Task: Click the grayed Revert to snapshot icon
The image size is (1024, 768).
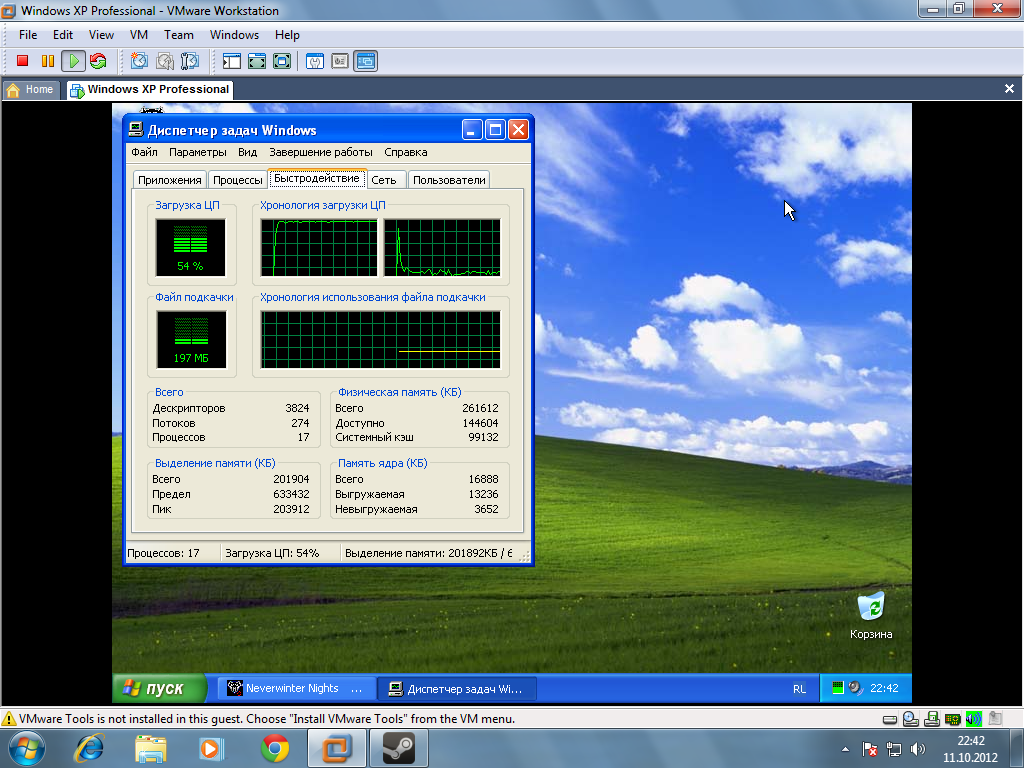Action: [165, 61]
